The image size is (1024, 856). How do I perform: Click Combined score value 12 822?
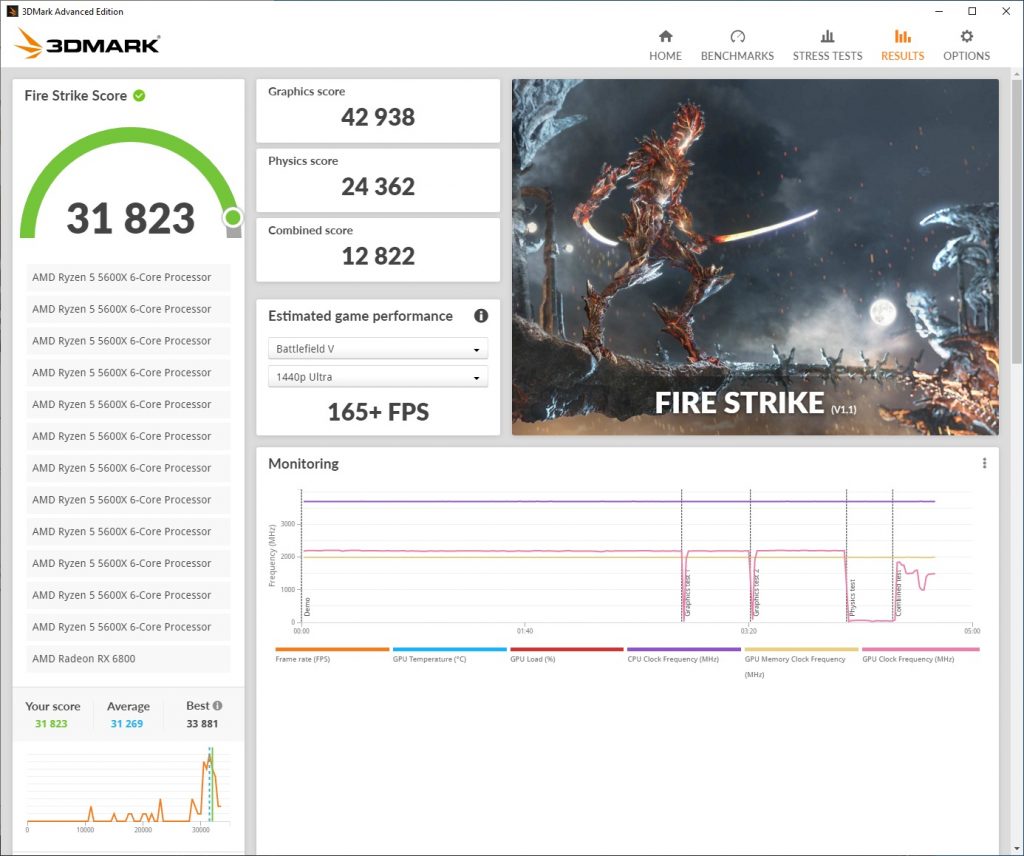377,256
